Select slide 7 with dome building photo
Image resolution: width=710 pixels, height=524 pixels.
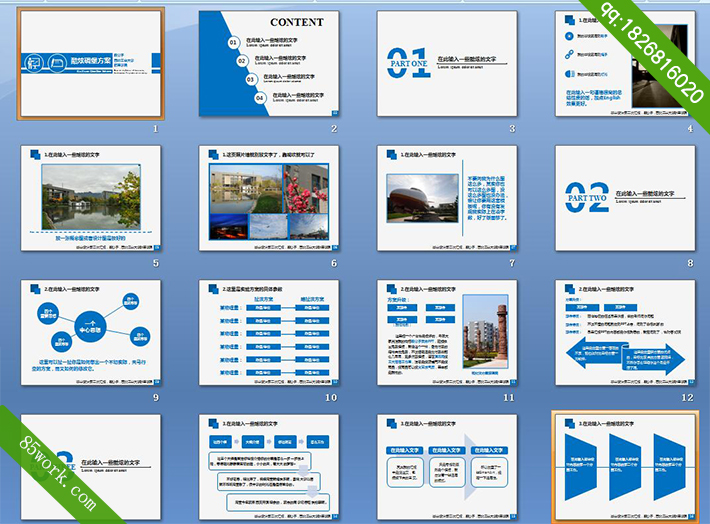coord(447,198)
